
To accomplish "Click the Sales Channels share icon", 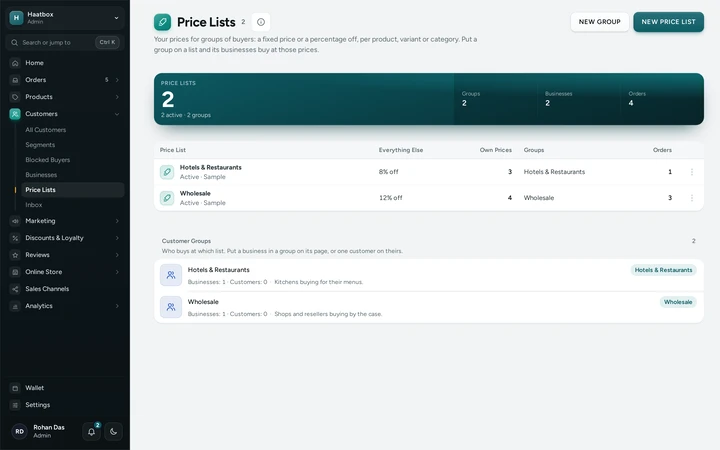I will point(15,289).
